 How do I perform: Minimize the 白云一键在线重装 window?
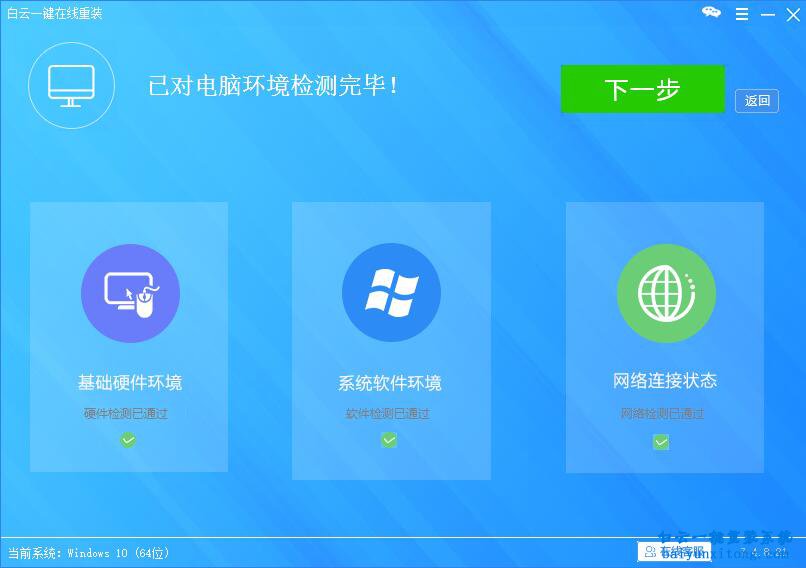(767, 14)
